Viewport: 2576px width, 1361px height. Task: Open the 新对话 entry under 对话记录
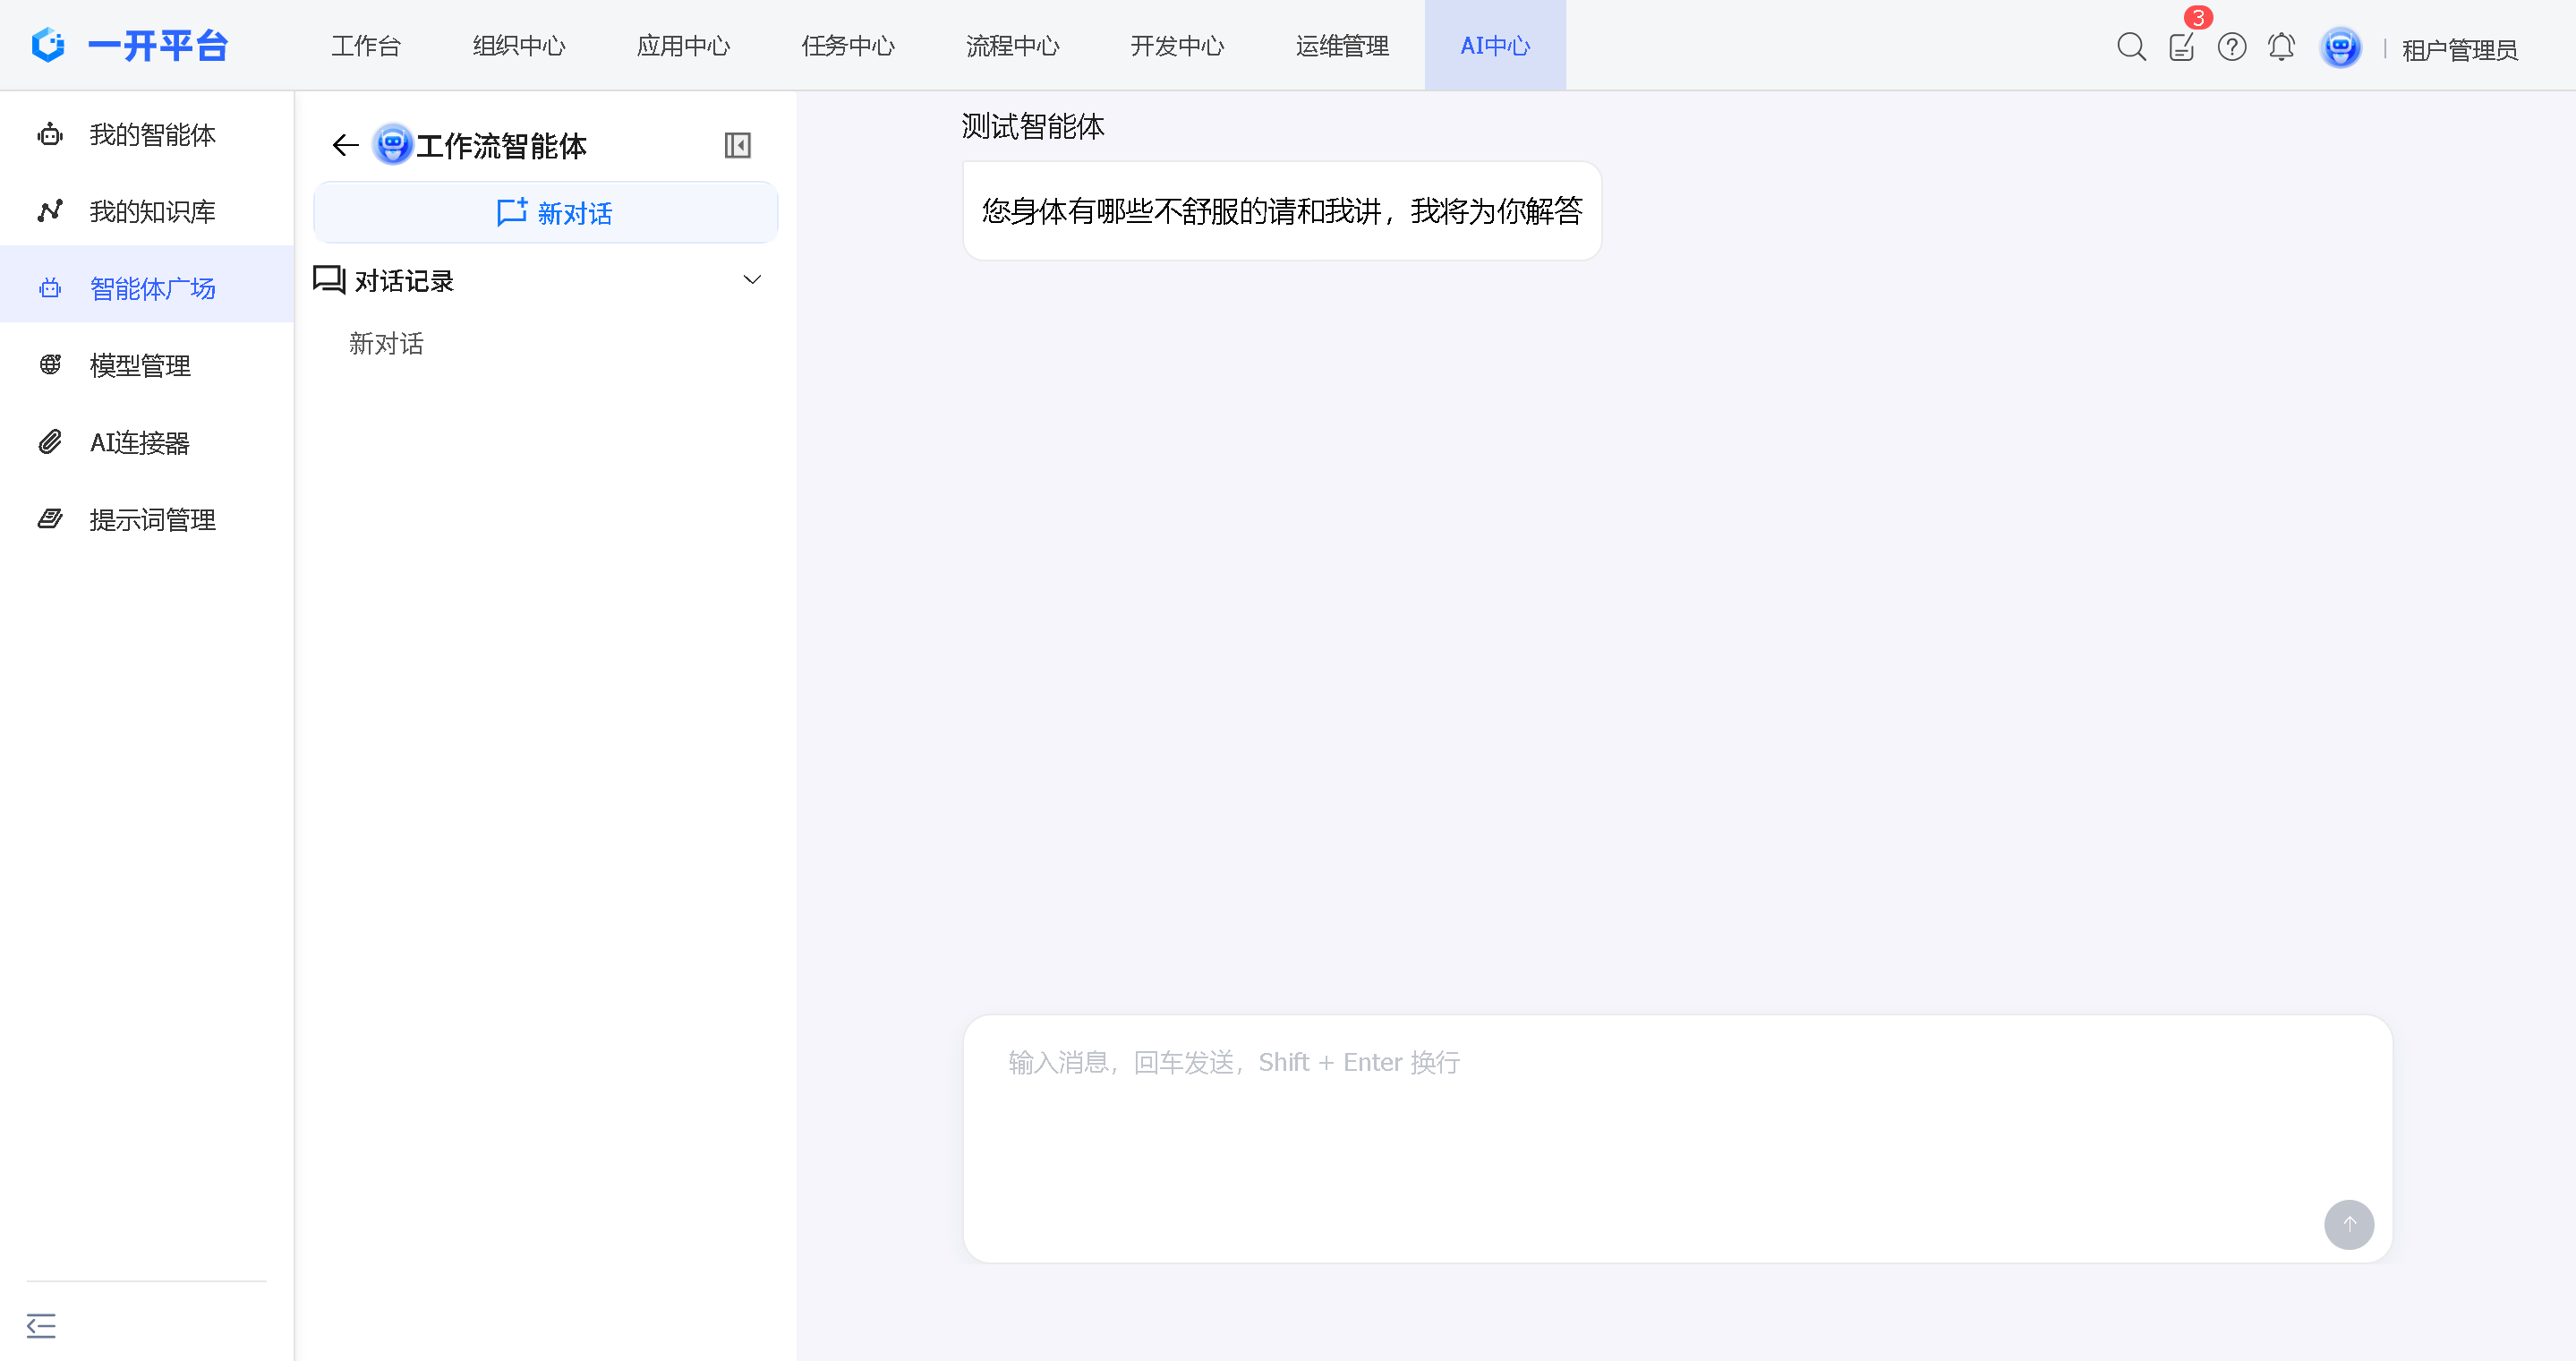pyautogui.click(x=386, y=343)
